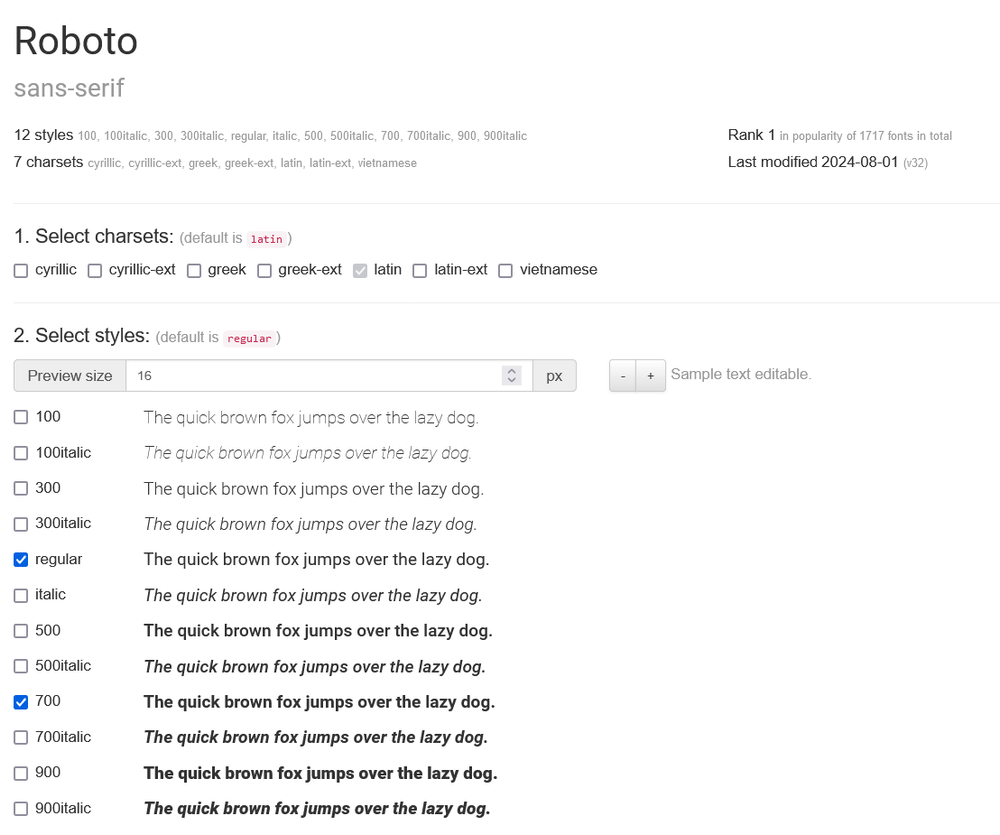Click the latin charset checkbox
1000x835 pixels.
360,271
